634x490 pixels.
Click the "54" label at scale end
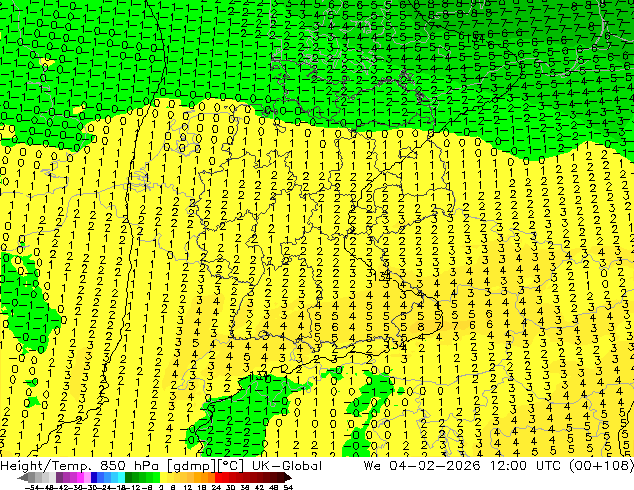[x=288, y=488]
